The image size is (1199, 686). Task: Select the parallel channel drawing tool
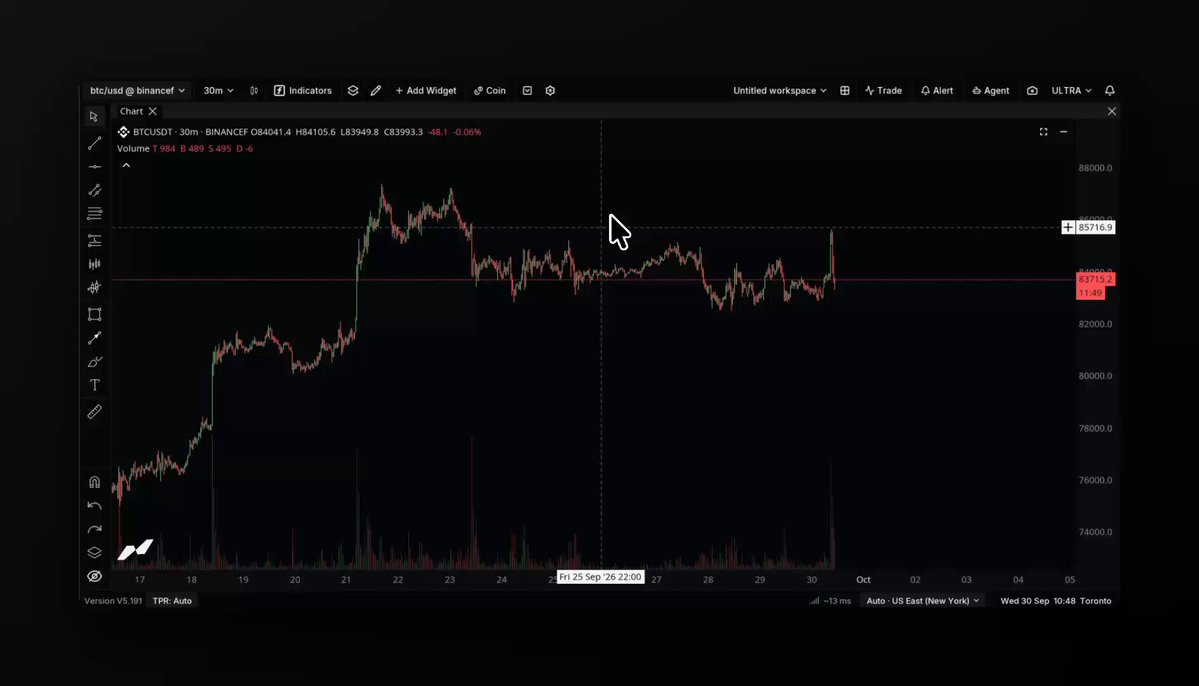click(x=94, y=190)
